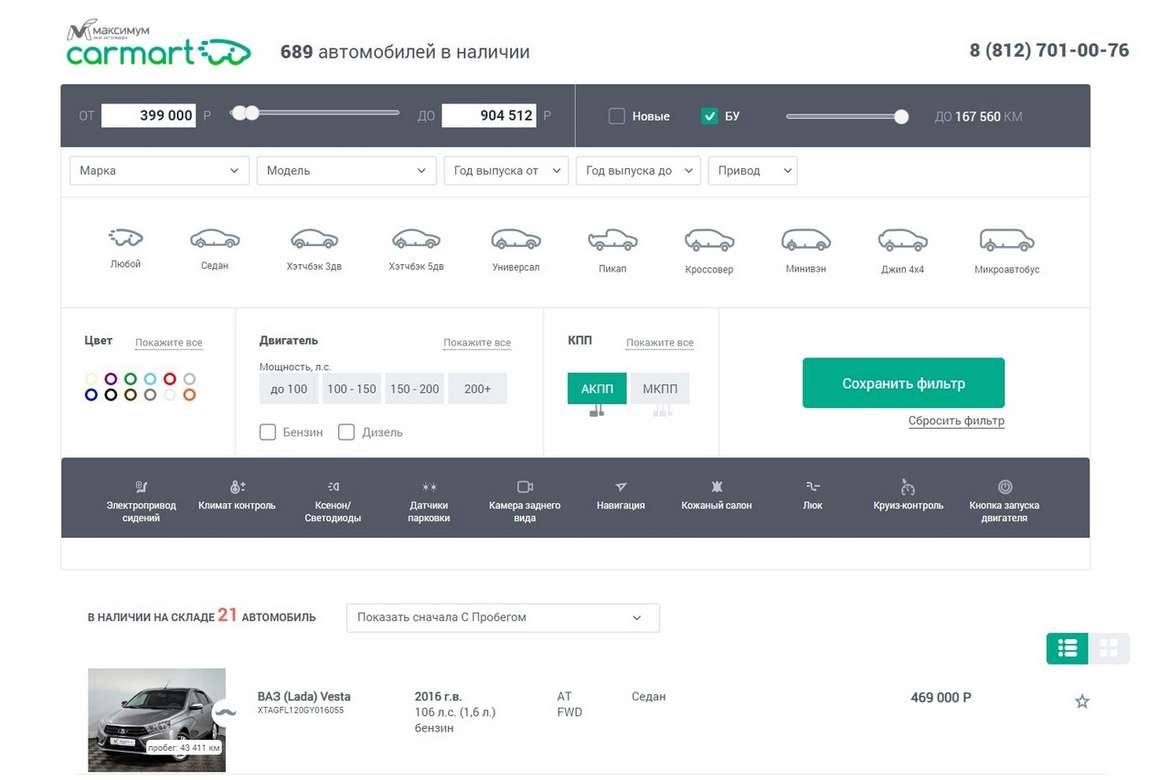Select the Седан body type icon
Viewport: 1170px width, 780px height.
coord(214,240)
